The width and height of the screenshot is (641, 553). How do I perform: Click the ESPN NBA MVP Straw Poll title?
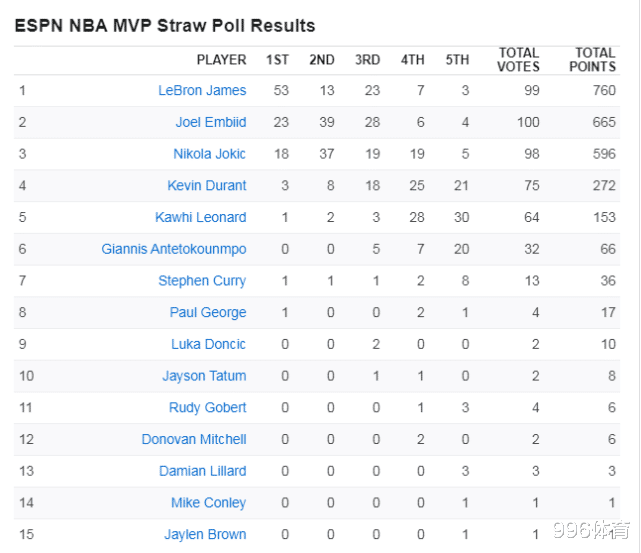coord(165,26)
